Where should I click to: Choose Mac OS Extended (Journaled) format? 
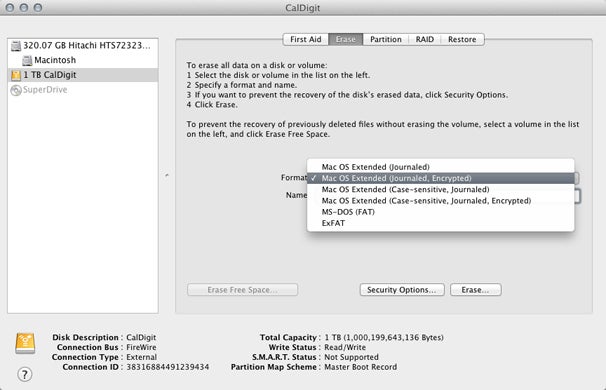441,167
